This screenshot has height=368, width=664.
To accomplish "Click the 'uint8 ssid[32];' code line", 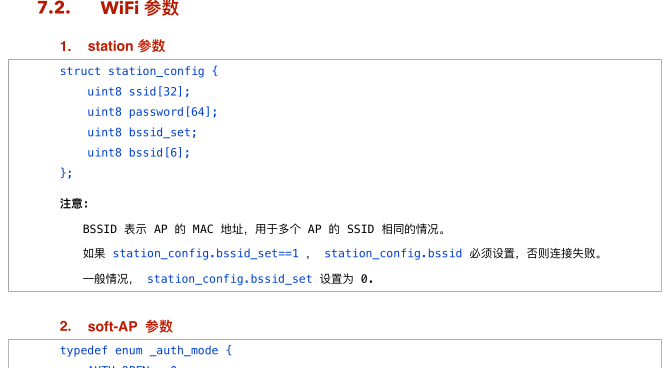I will click(x=138, y=91).
